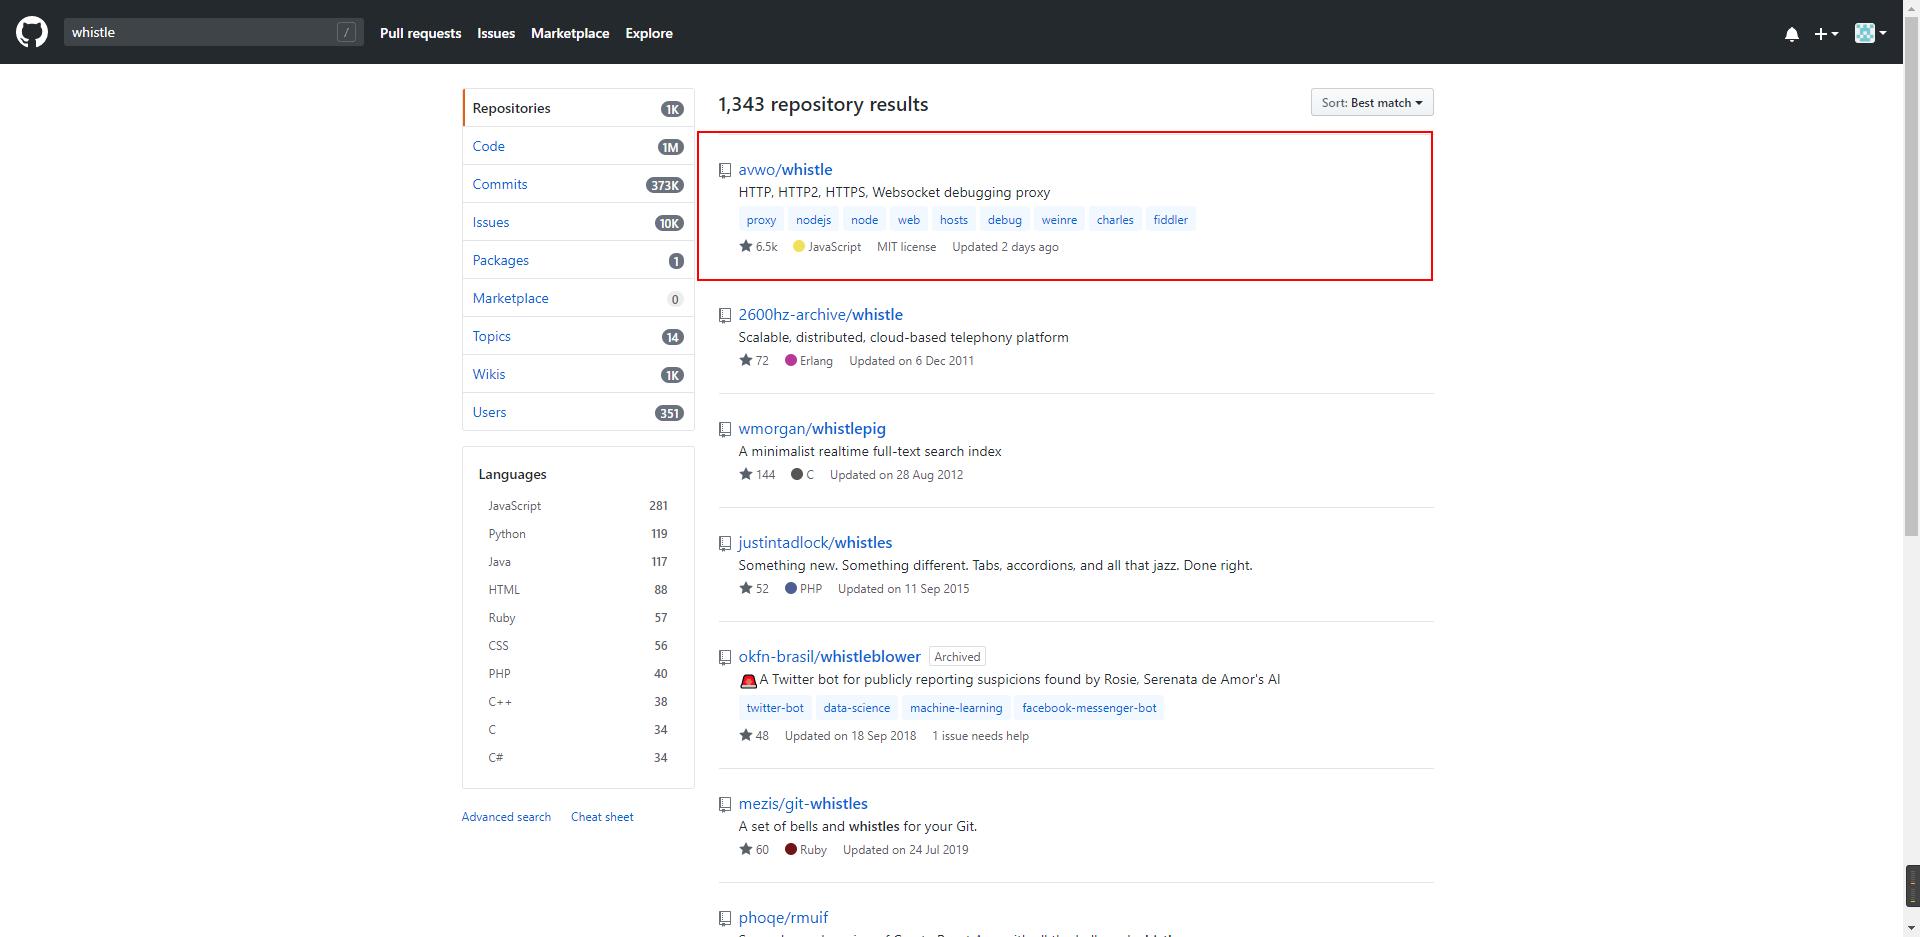This screenshot has width=1920, height=937.
Task: Click the slash shortcut icon in search box
Action: tap(346, 32)
